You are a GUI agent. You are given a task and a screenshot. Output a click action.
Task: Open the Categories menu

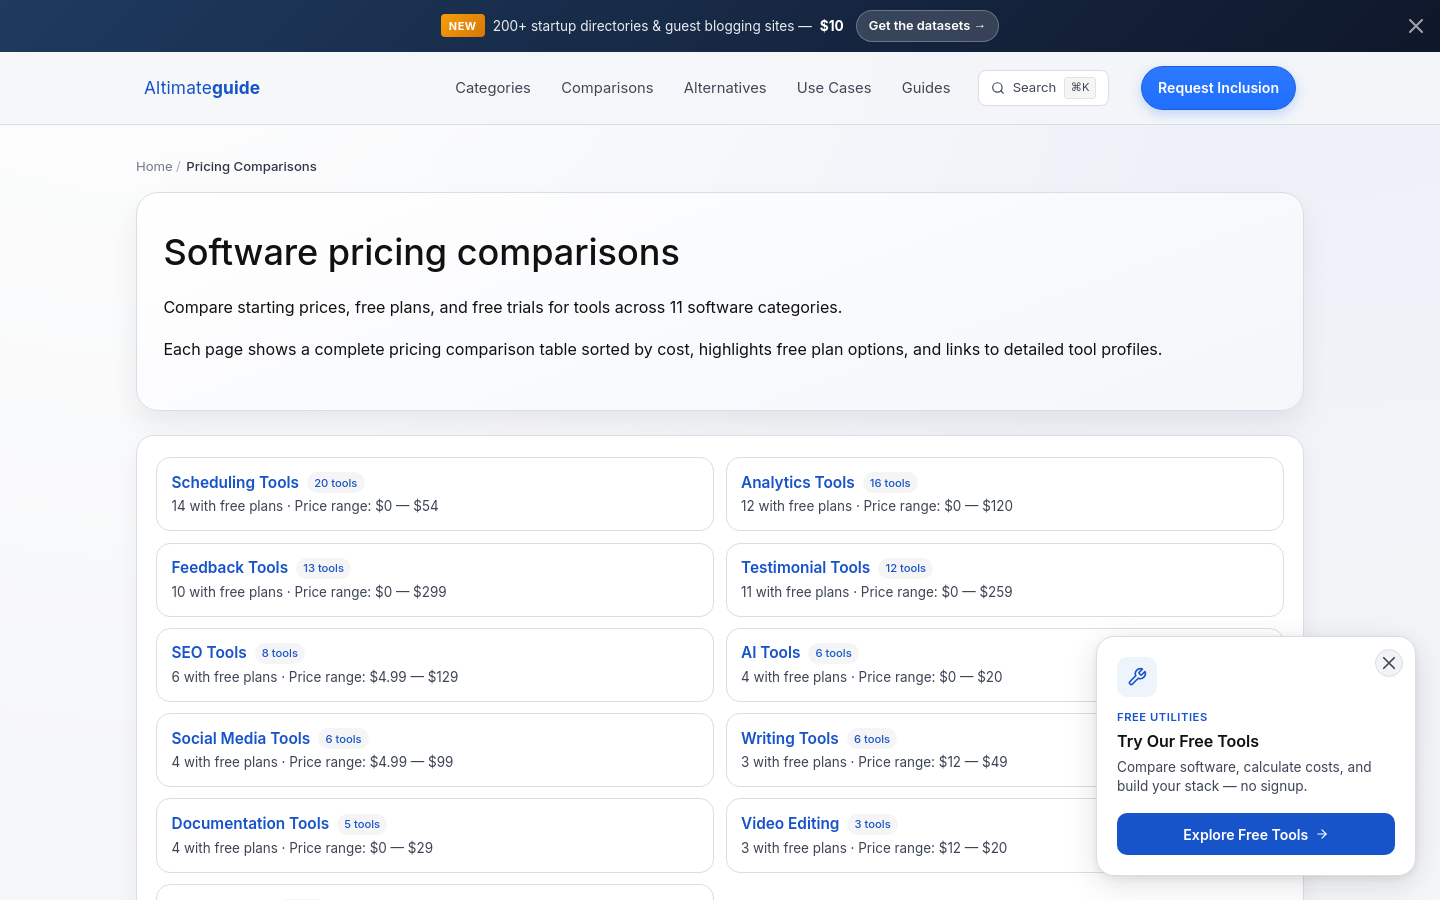tap(493, 88)
